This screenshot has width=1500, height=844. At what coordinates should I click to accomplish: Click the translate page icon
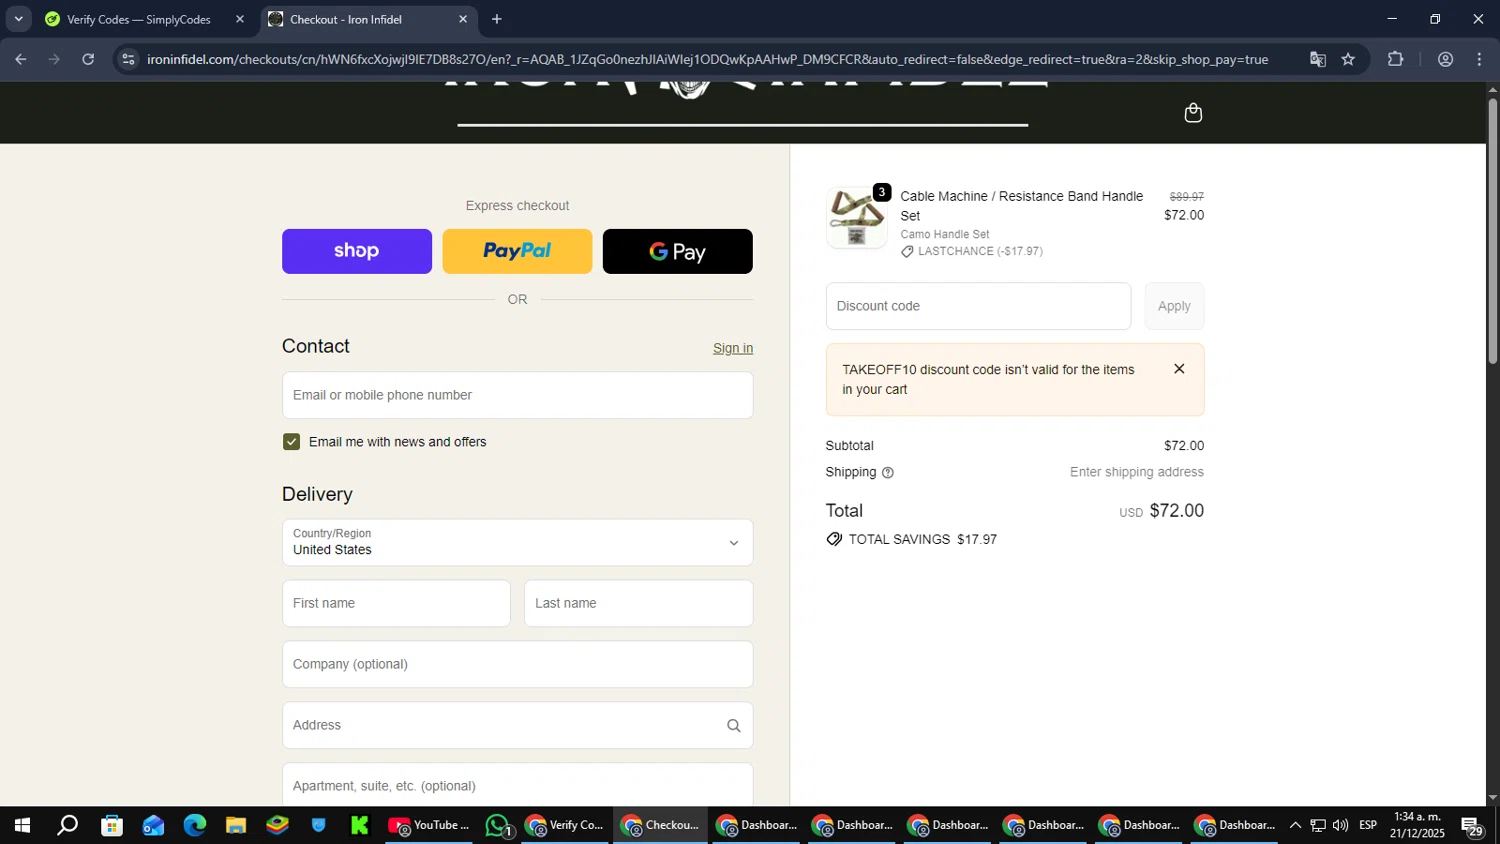tap(1317, 59)
